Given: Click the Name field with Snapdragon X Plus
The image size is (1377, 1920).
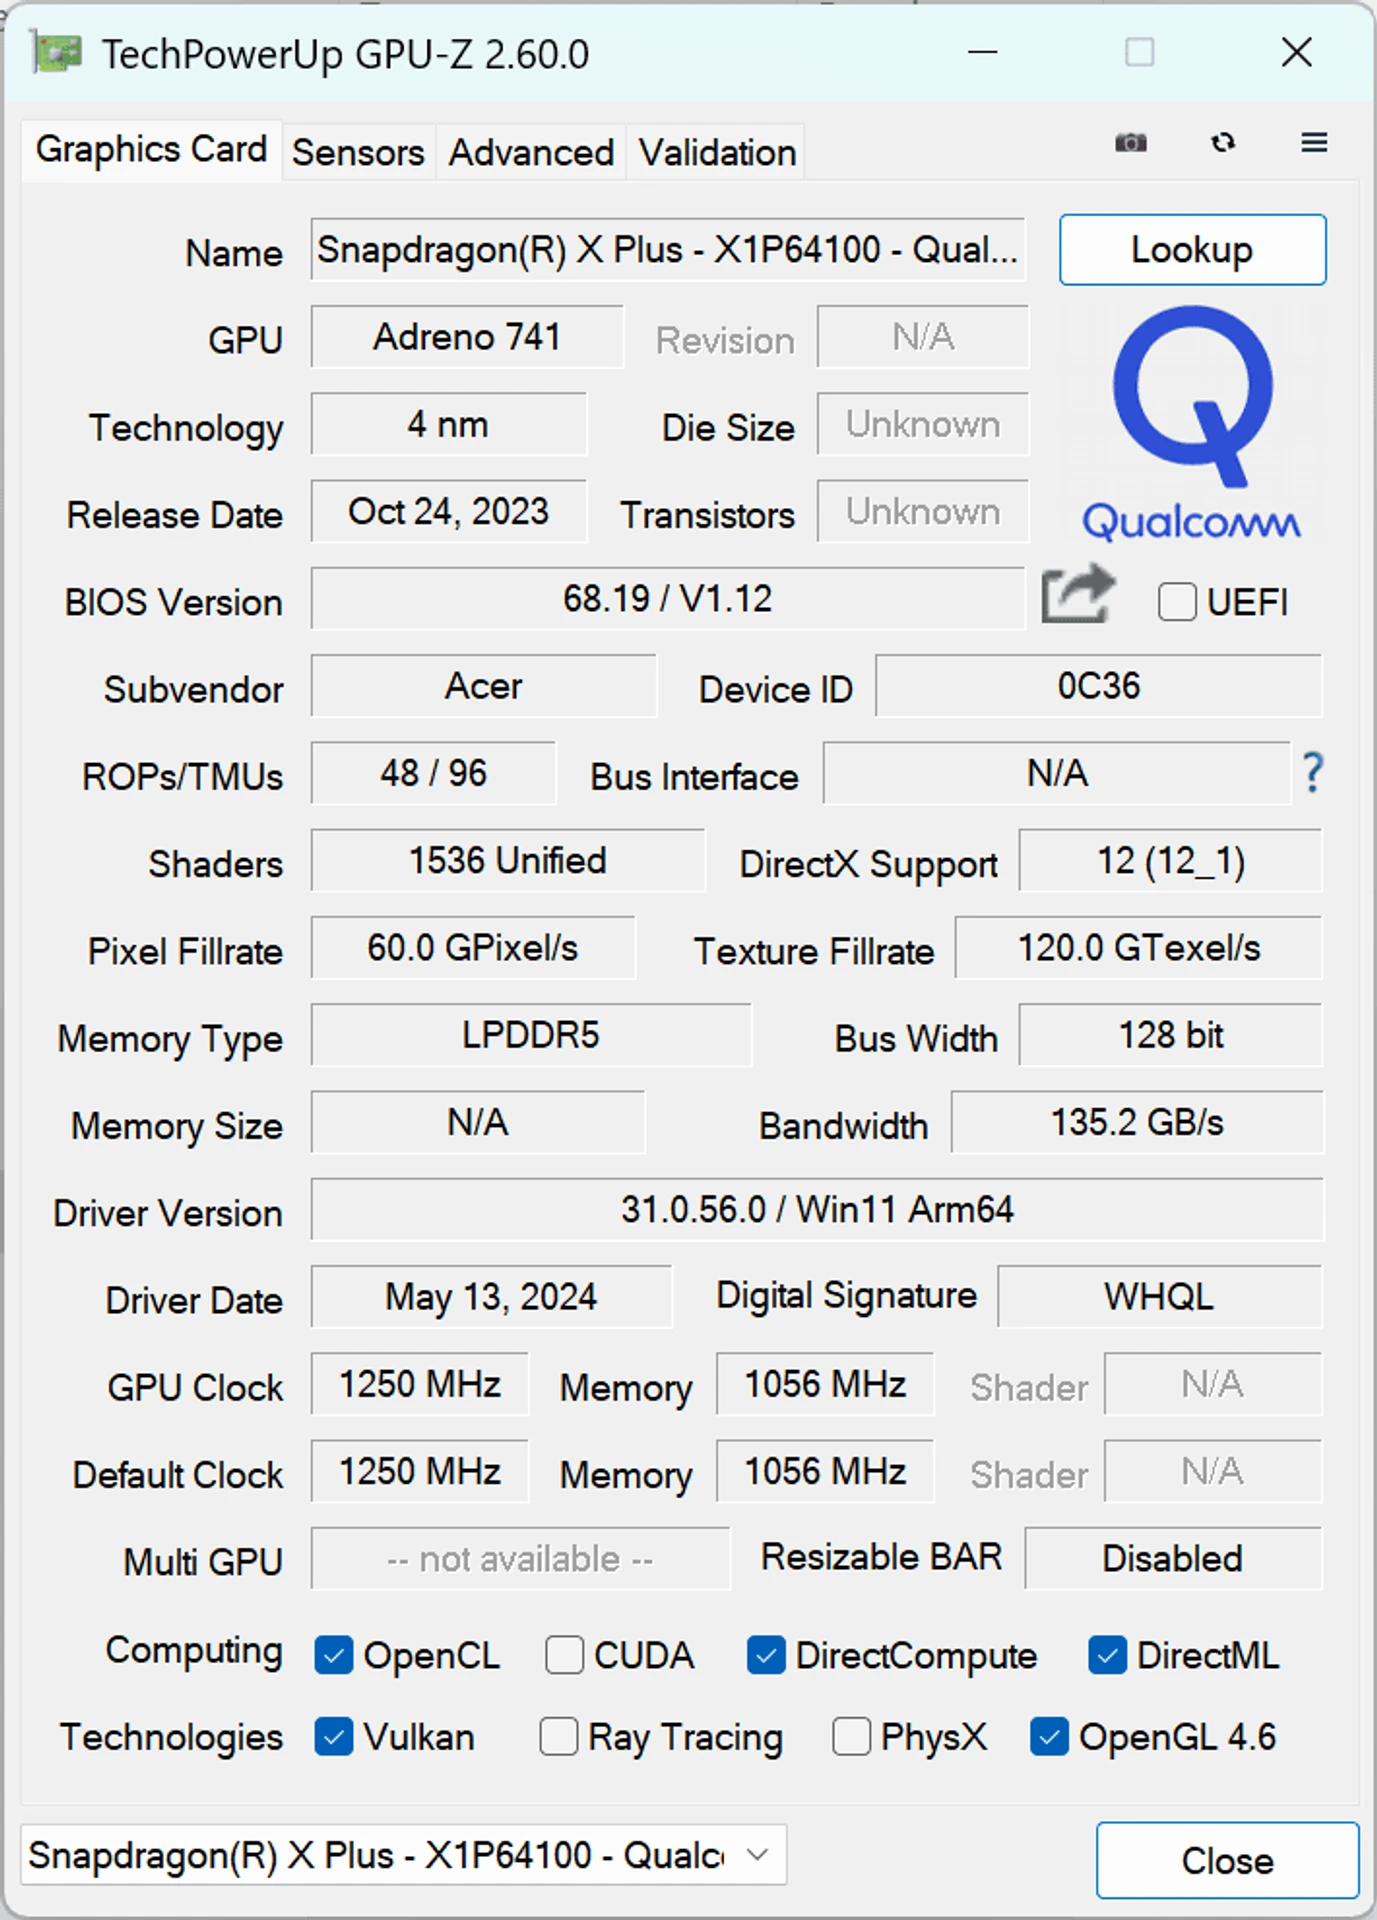Looking at the screenshot, I should [667, 250].
